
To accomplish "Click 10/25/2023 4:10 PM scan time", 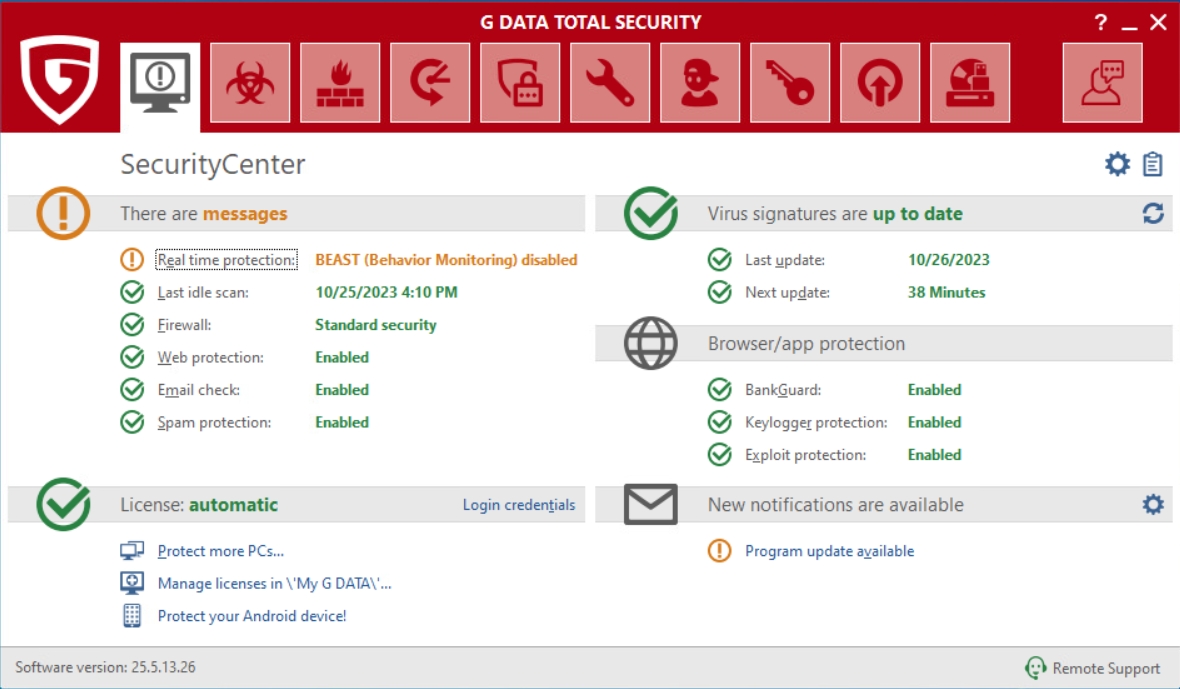I will click(x=386, y=293).
